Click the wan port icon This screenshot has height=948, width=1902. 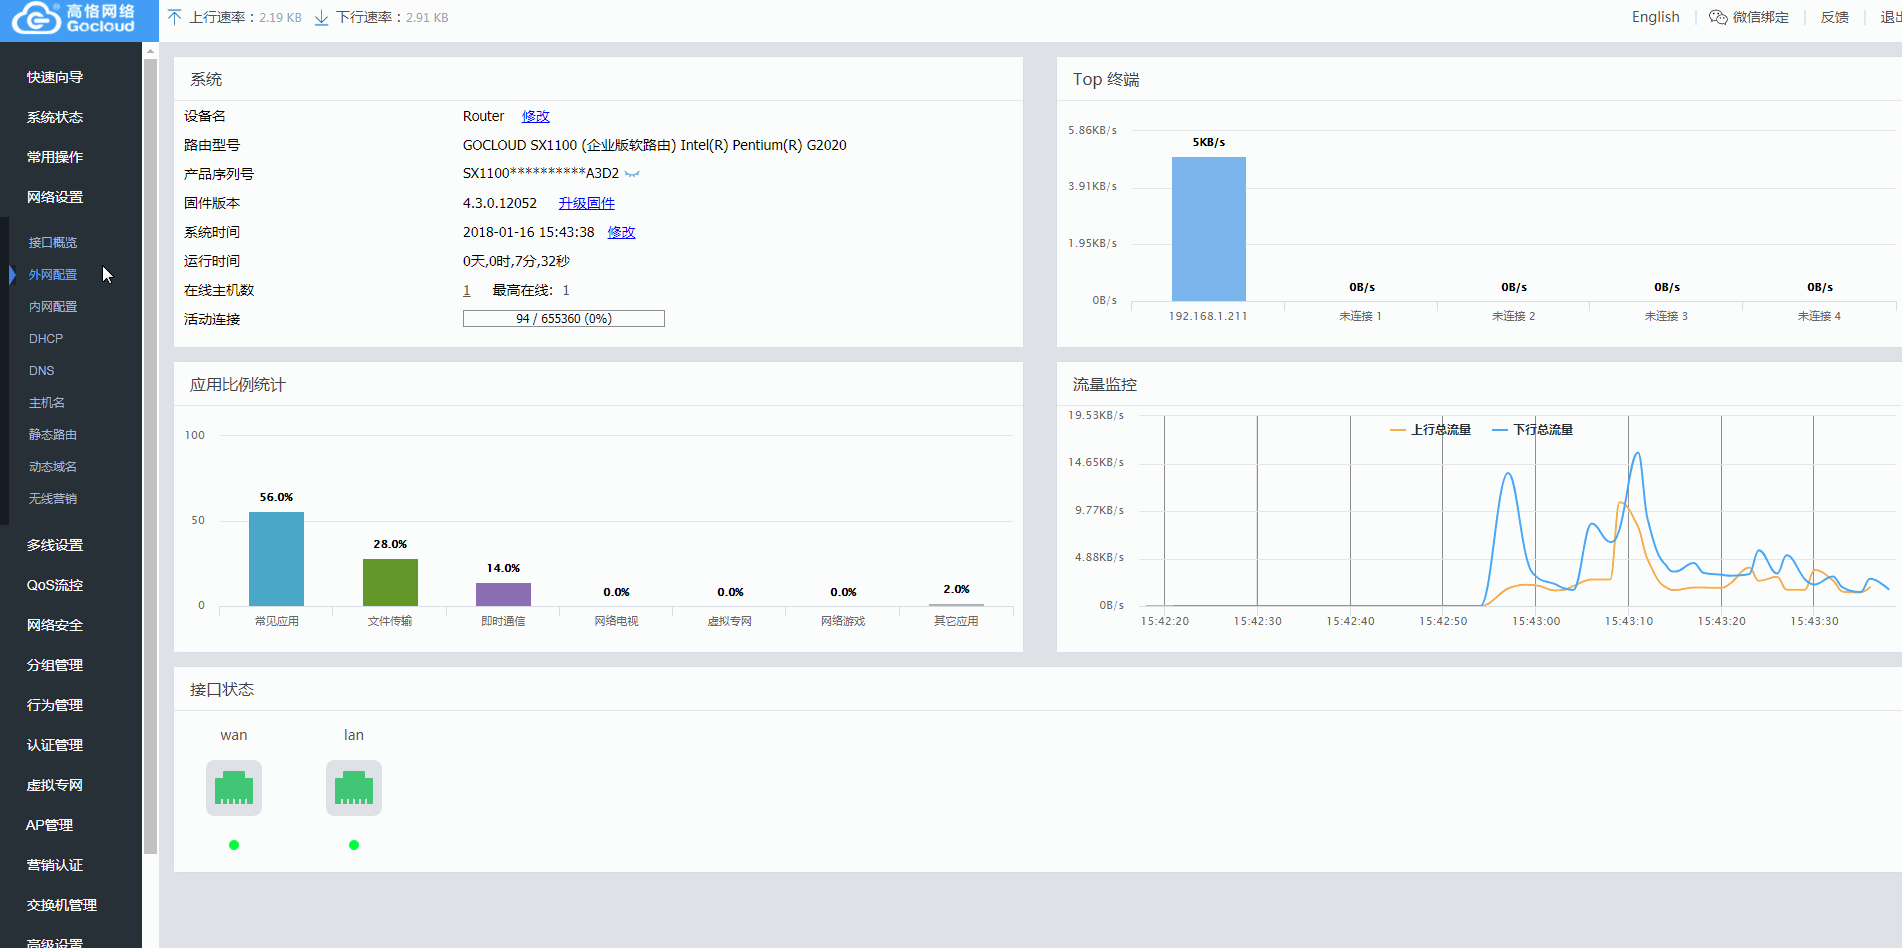(234, 788)
